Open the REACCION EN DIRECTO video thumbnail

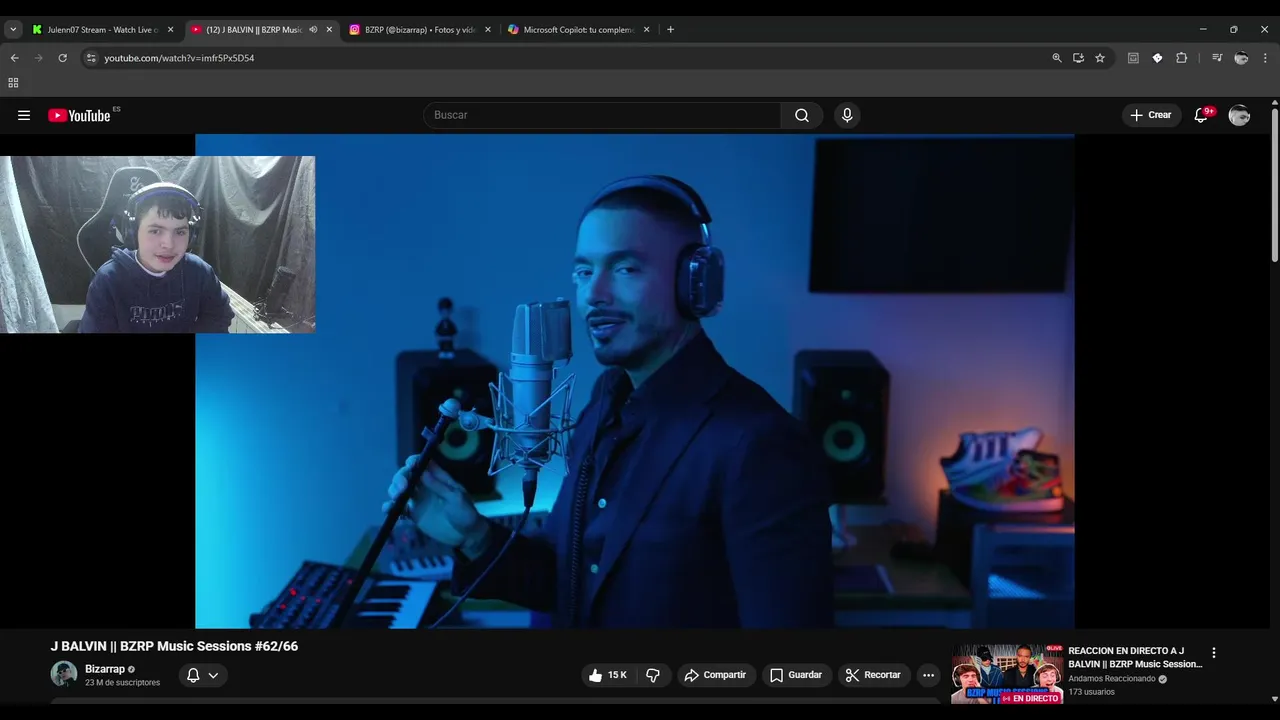pyautogui.click(x=1006, y=674)
